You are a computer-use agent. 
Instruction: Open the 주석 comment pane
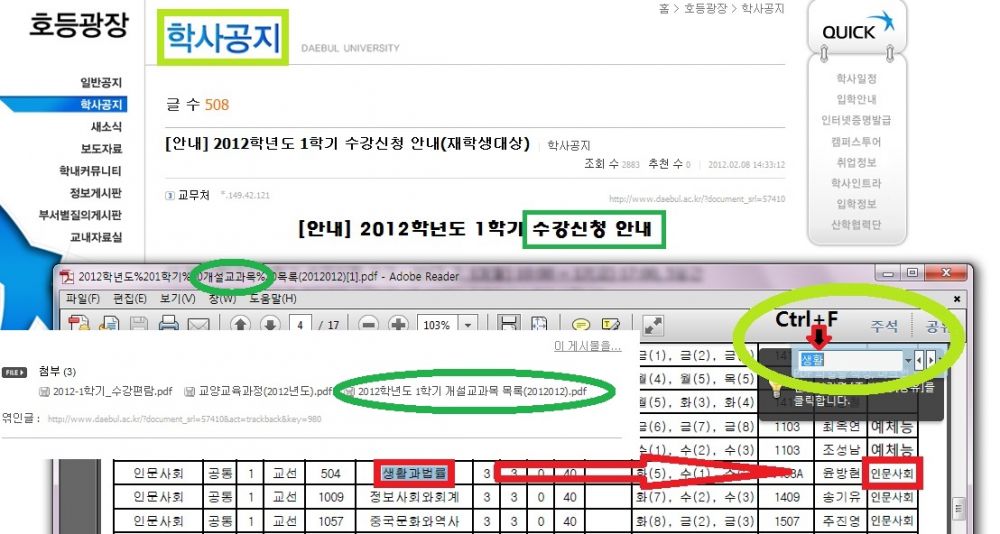(884, 326)
